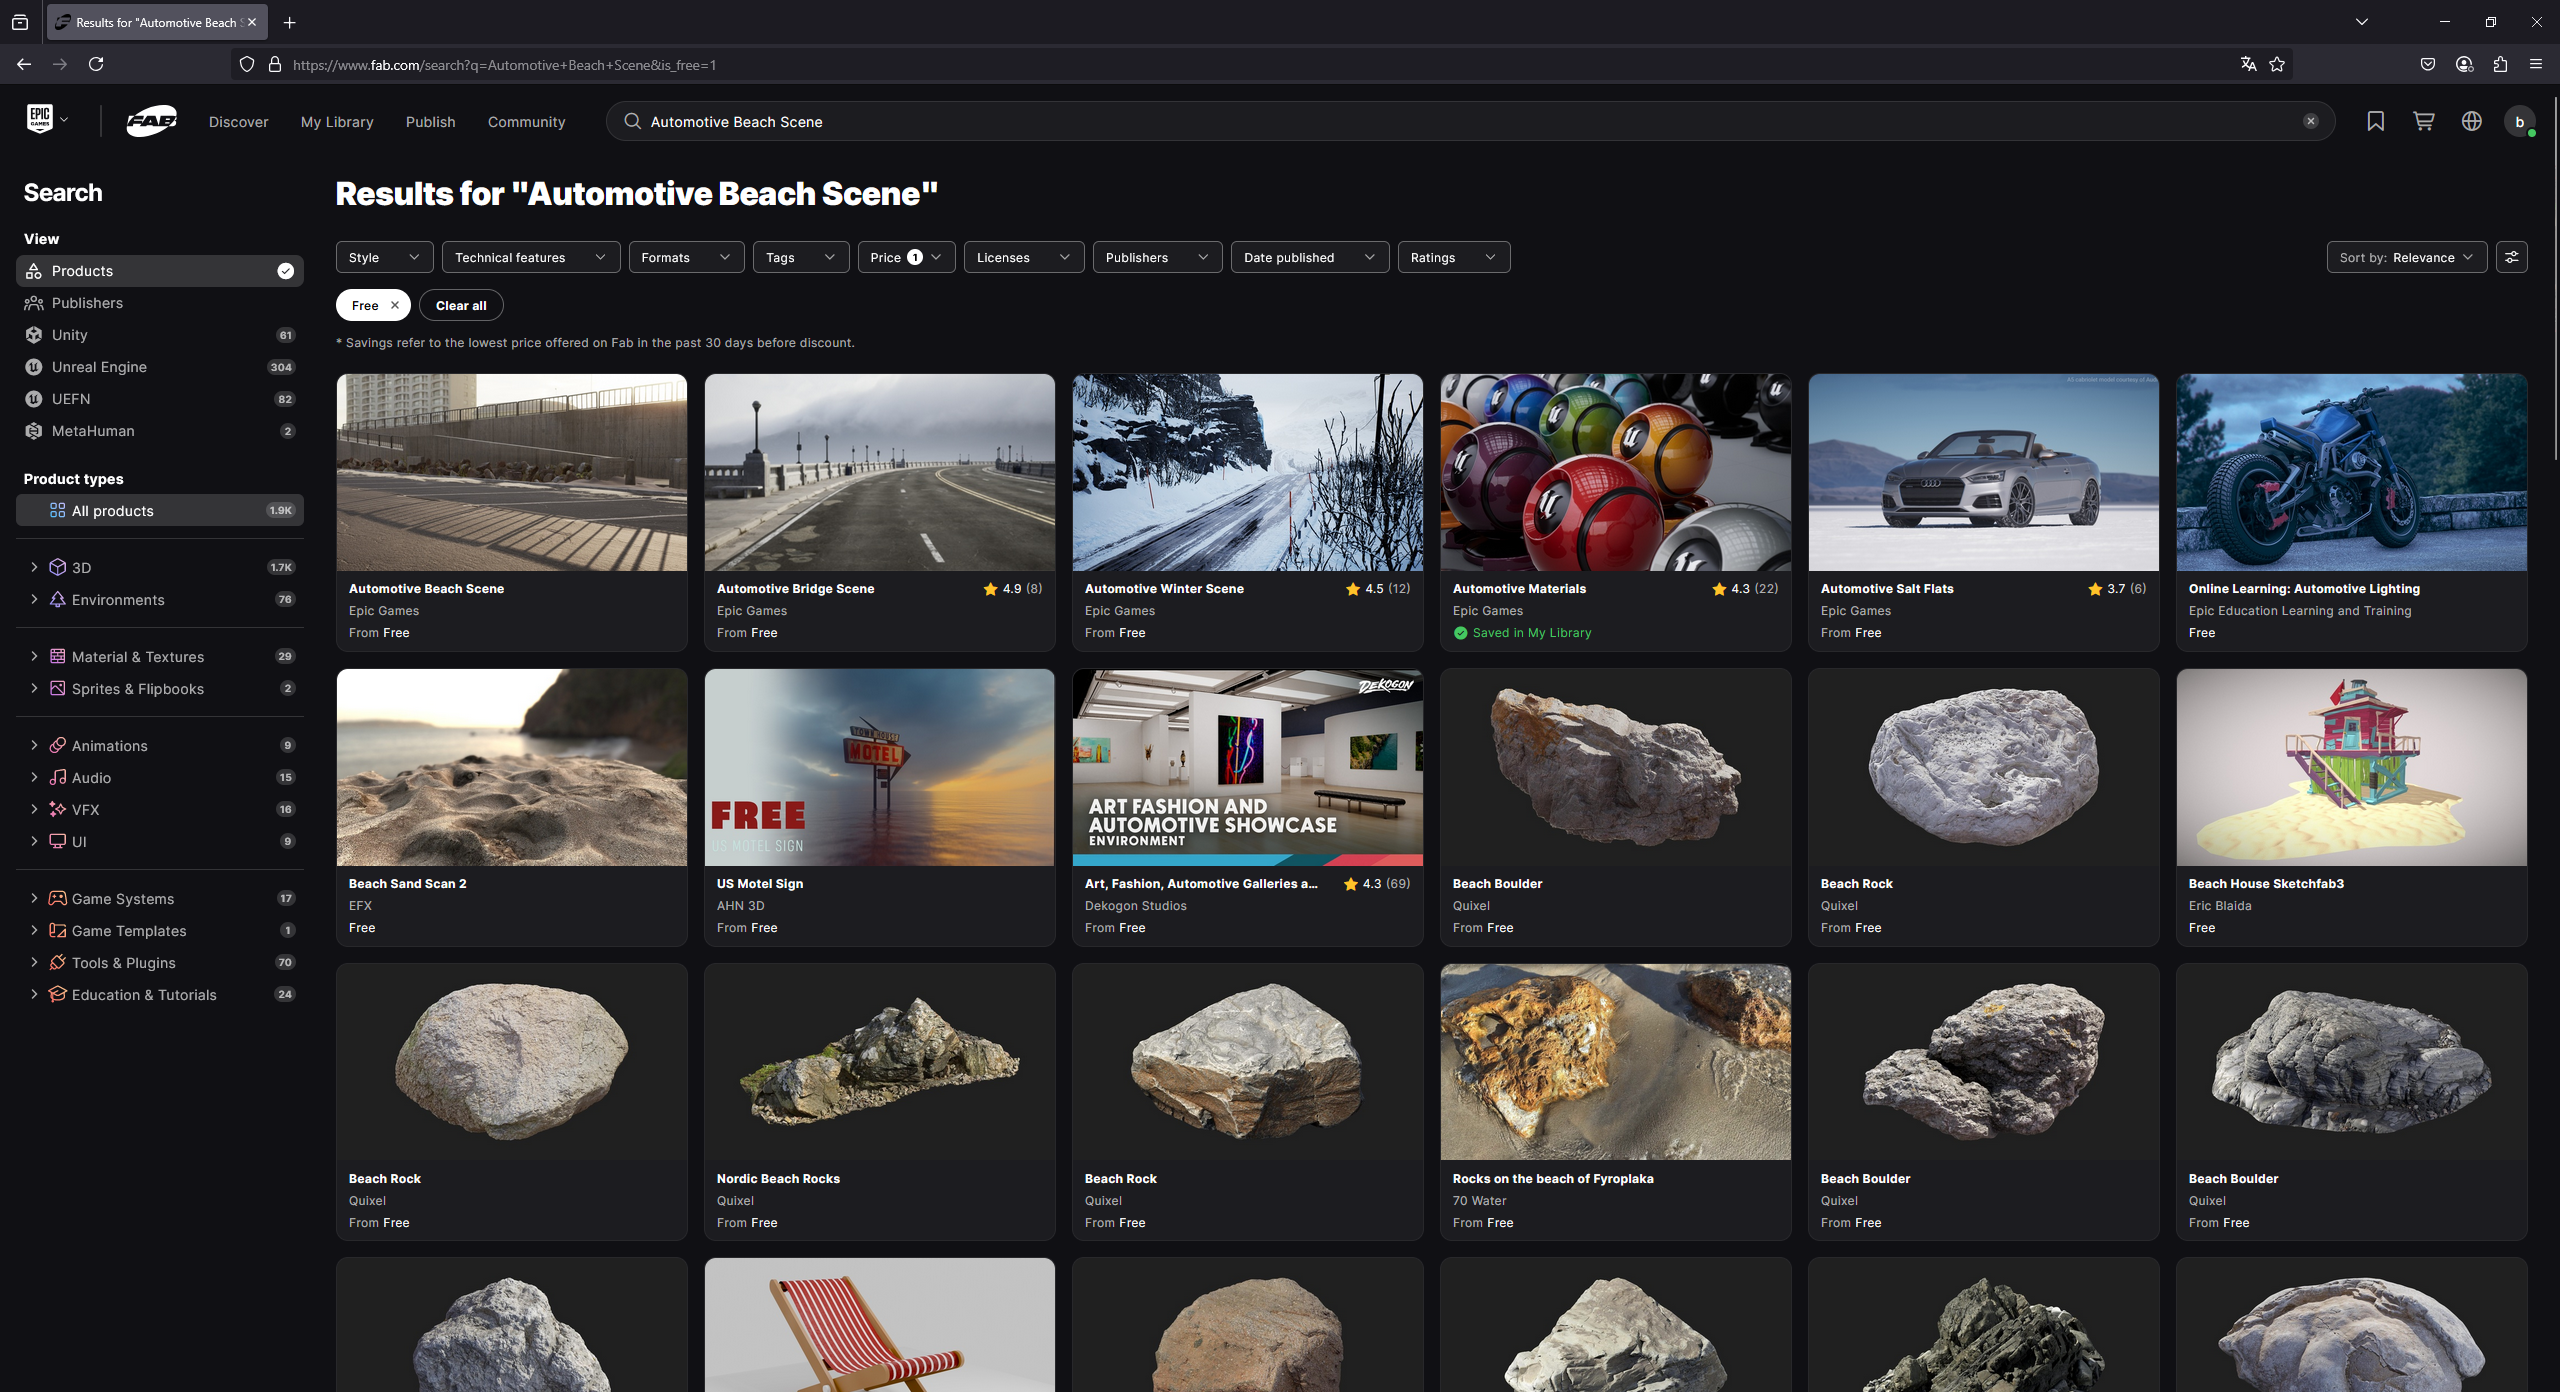Go back in browser history

click(24, 64)
